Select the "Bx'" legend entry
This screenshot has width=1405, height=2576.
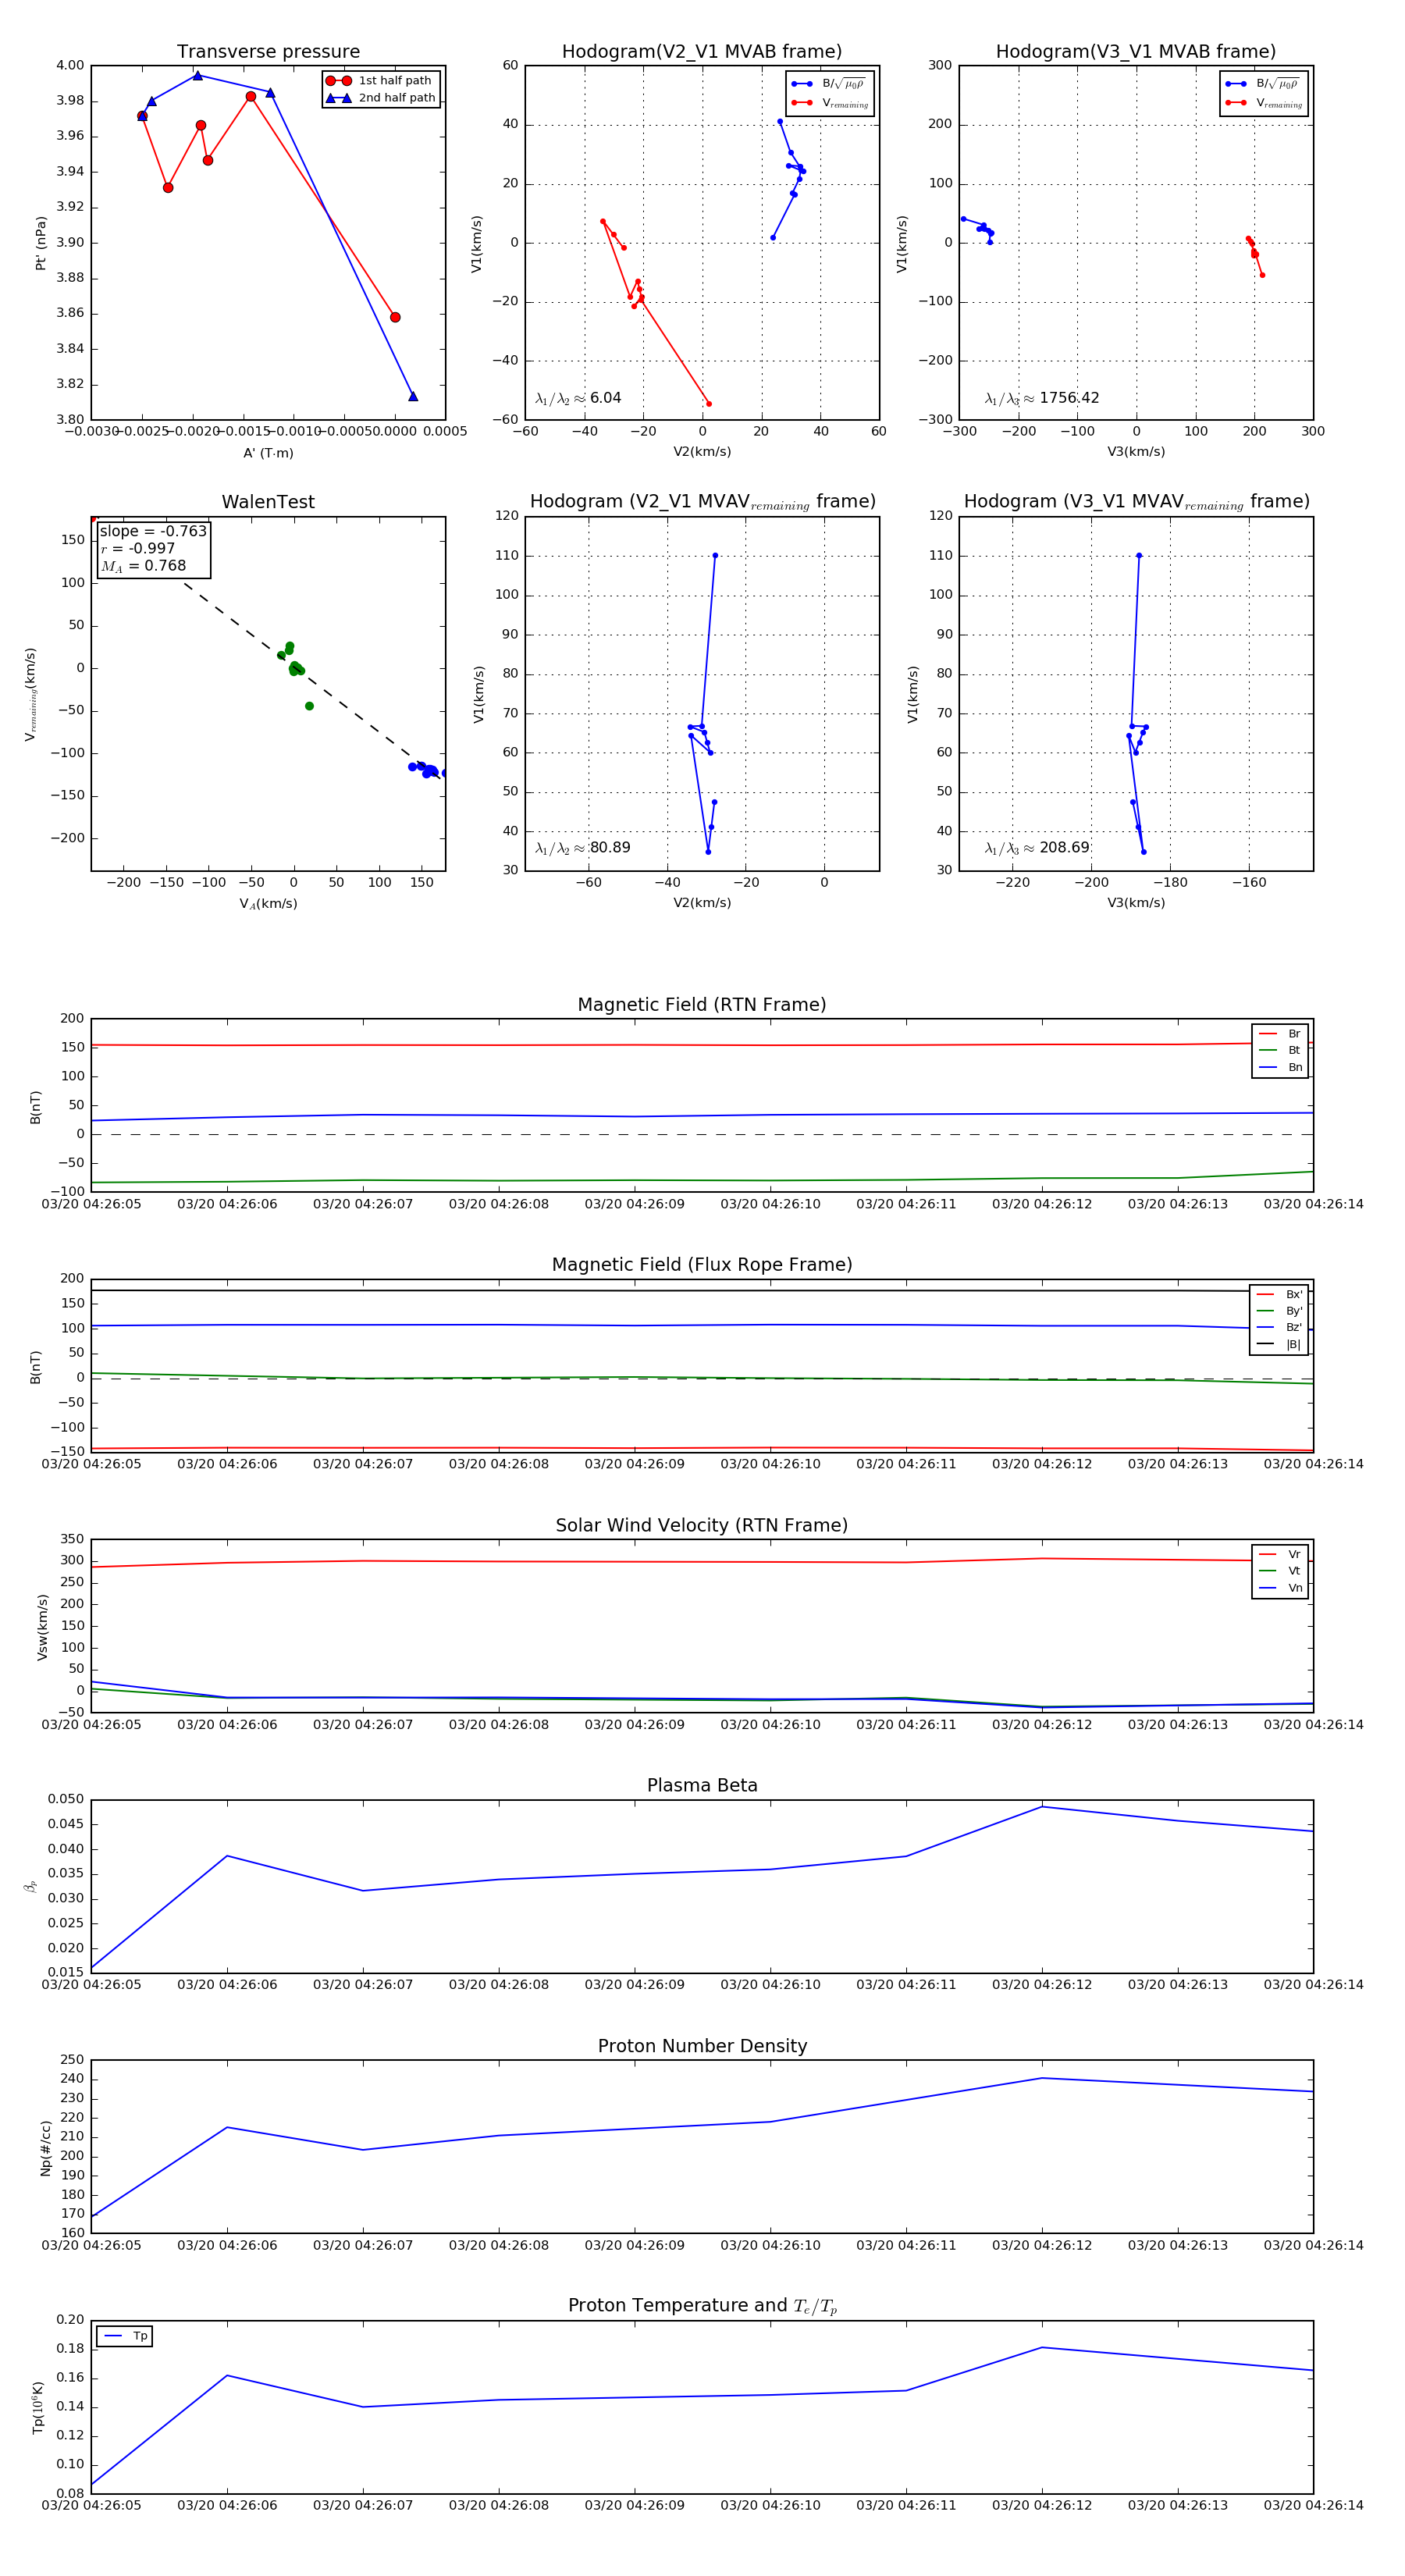pos(1280,1295)
